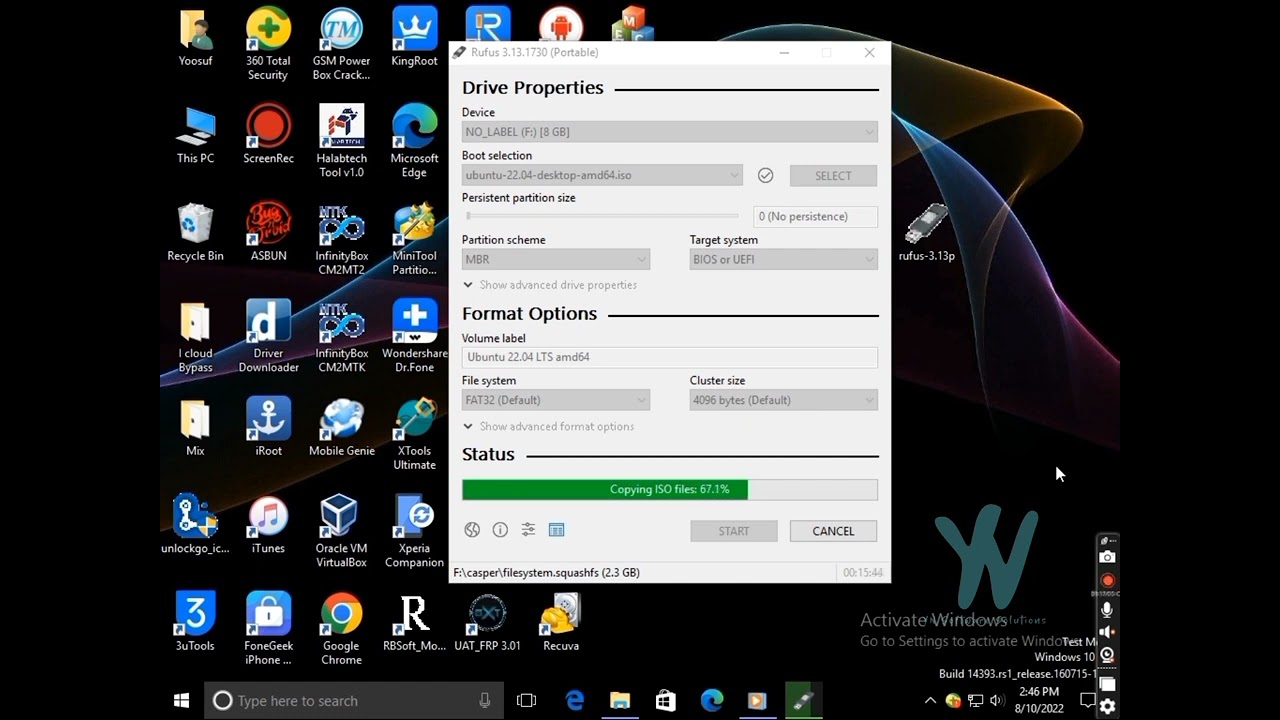Viewport: 1280px width, 720px height.
Task: Toggle ScreenRec webcam
Action: (1107, 656)
